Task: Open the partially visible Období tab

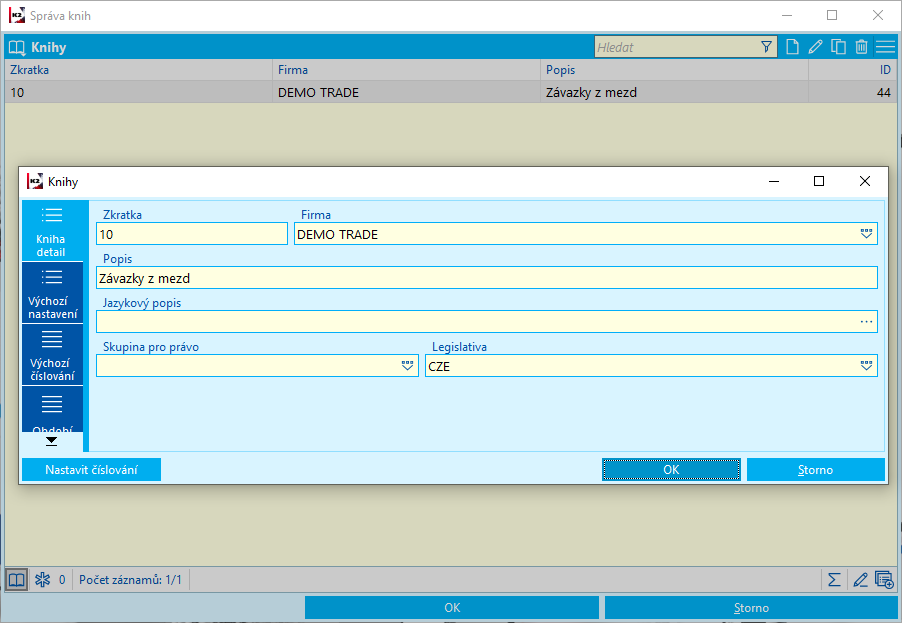Action: pos(52,409)
